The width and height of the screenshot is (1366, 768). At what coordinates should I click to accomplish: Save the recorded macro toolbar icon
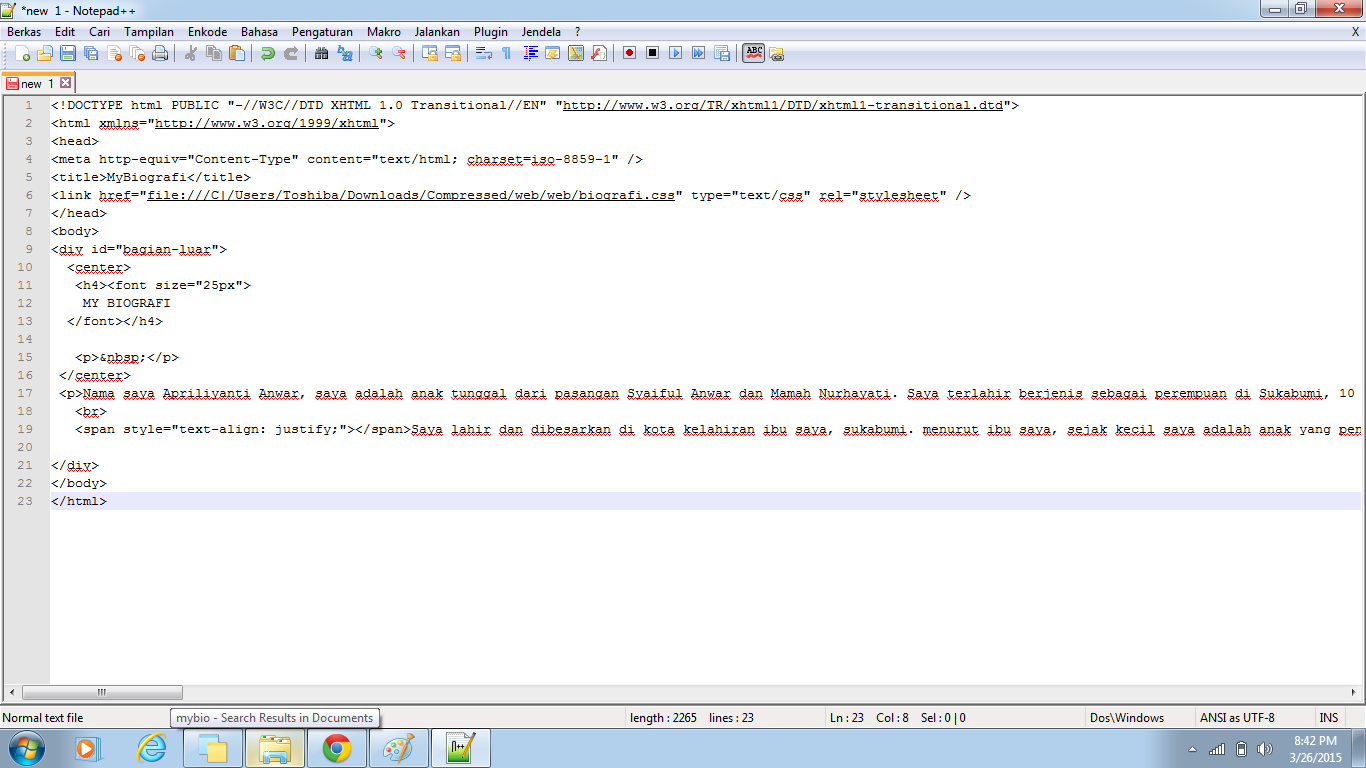(x=721, y=53)
